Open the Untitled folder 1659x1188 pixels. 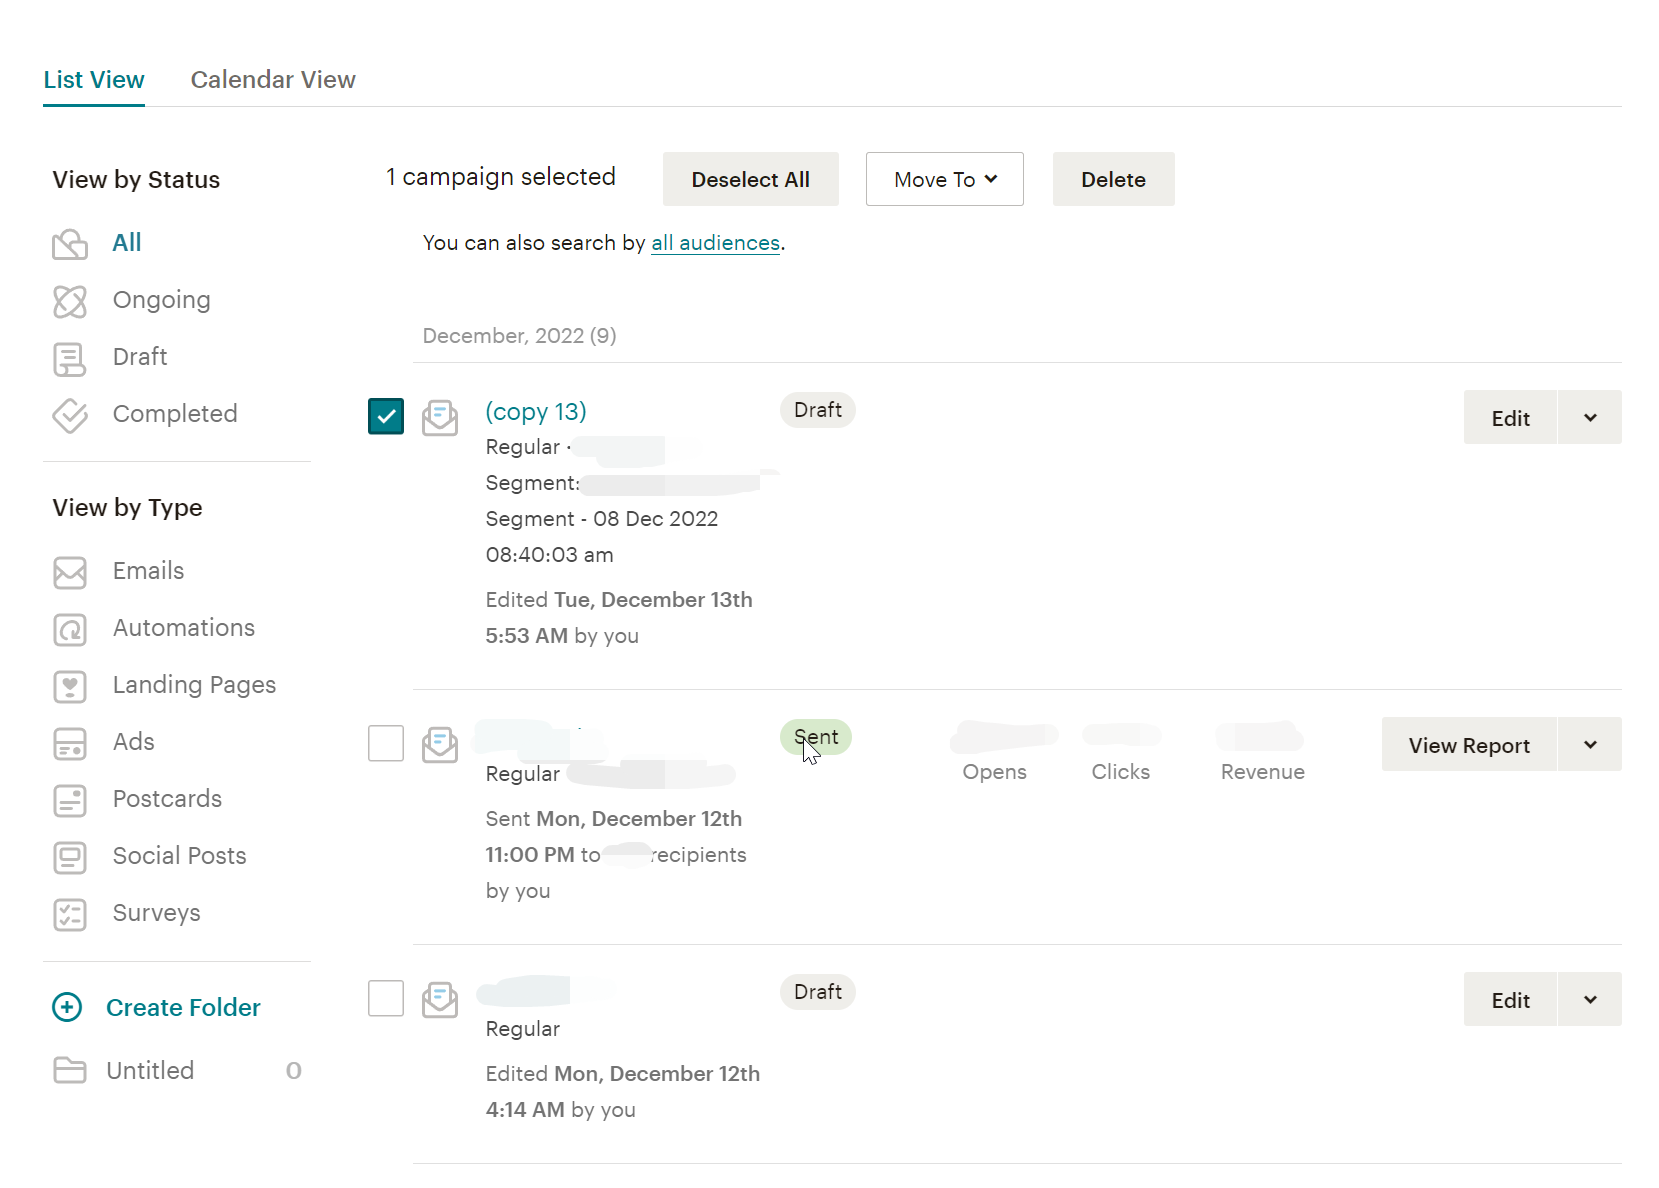(150, 1070)
